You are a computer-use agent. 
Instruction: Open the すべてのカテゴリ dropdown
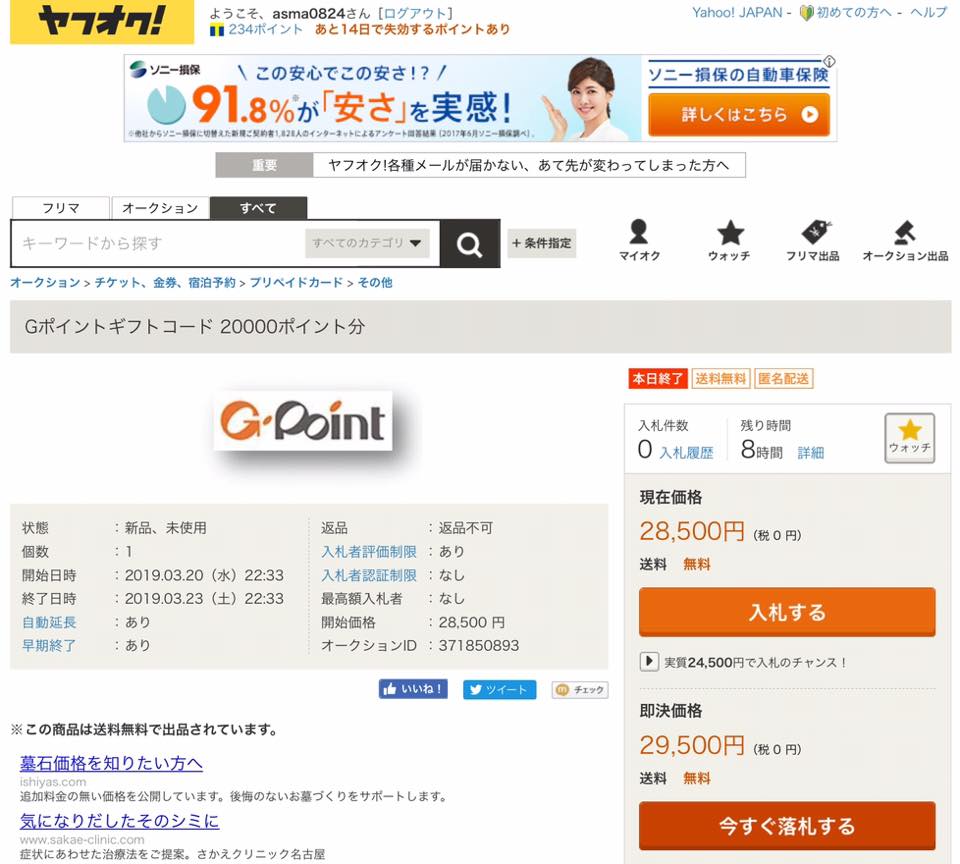[367, 243]
